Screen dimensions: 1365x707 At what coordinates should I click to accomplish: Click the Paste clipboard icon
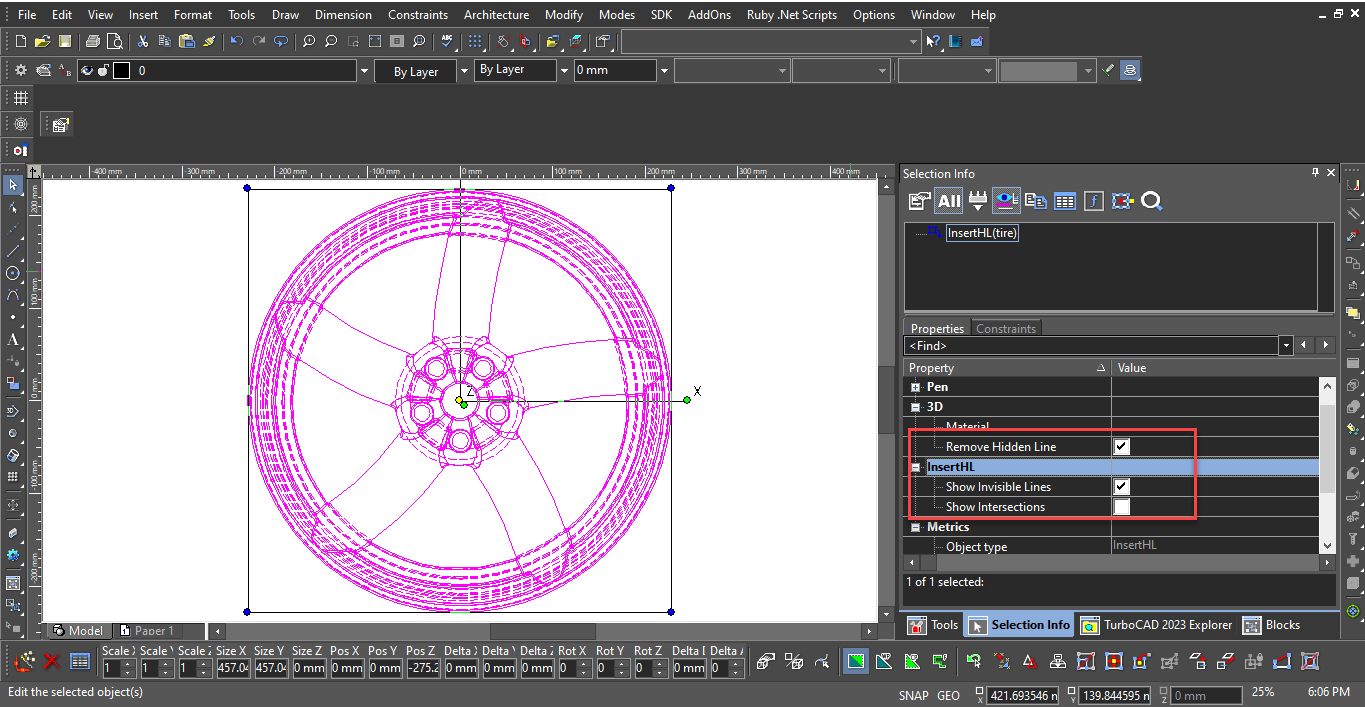(x=187, y=41)
